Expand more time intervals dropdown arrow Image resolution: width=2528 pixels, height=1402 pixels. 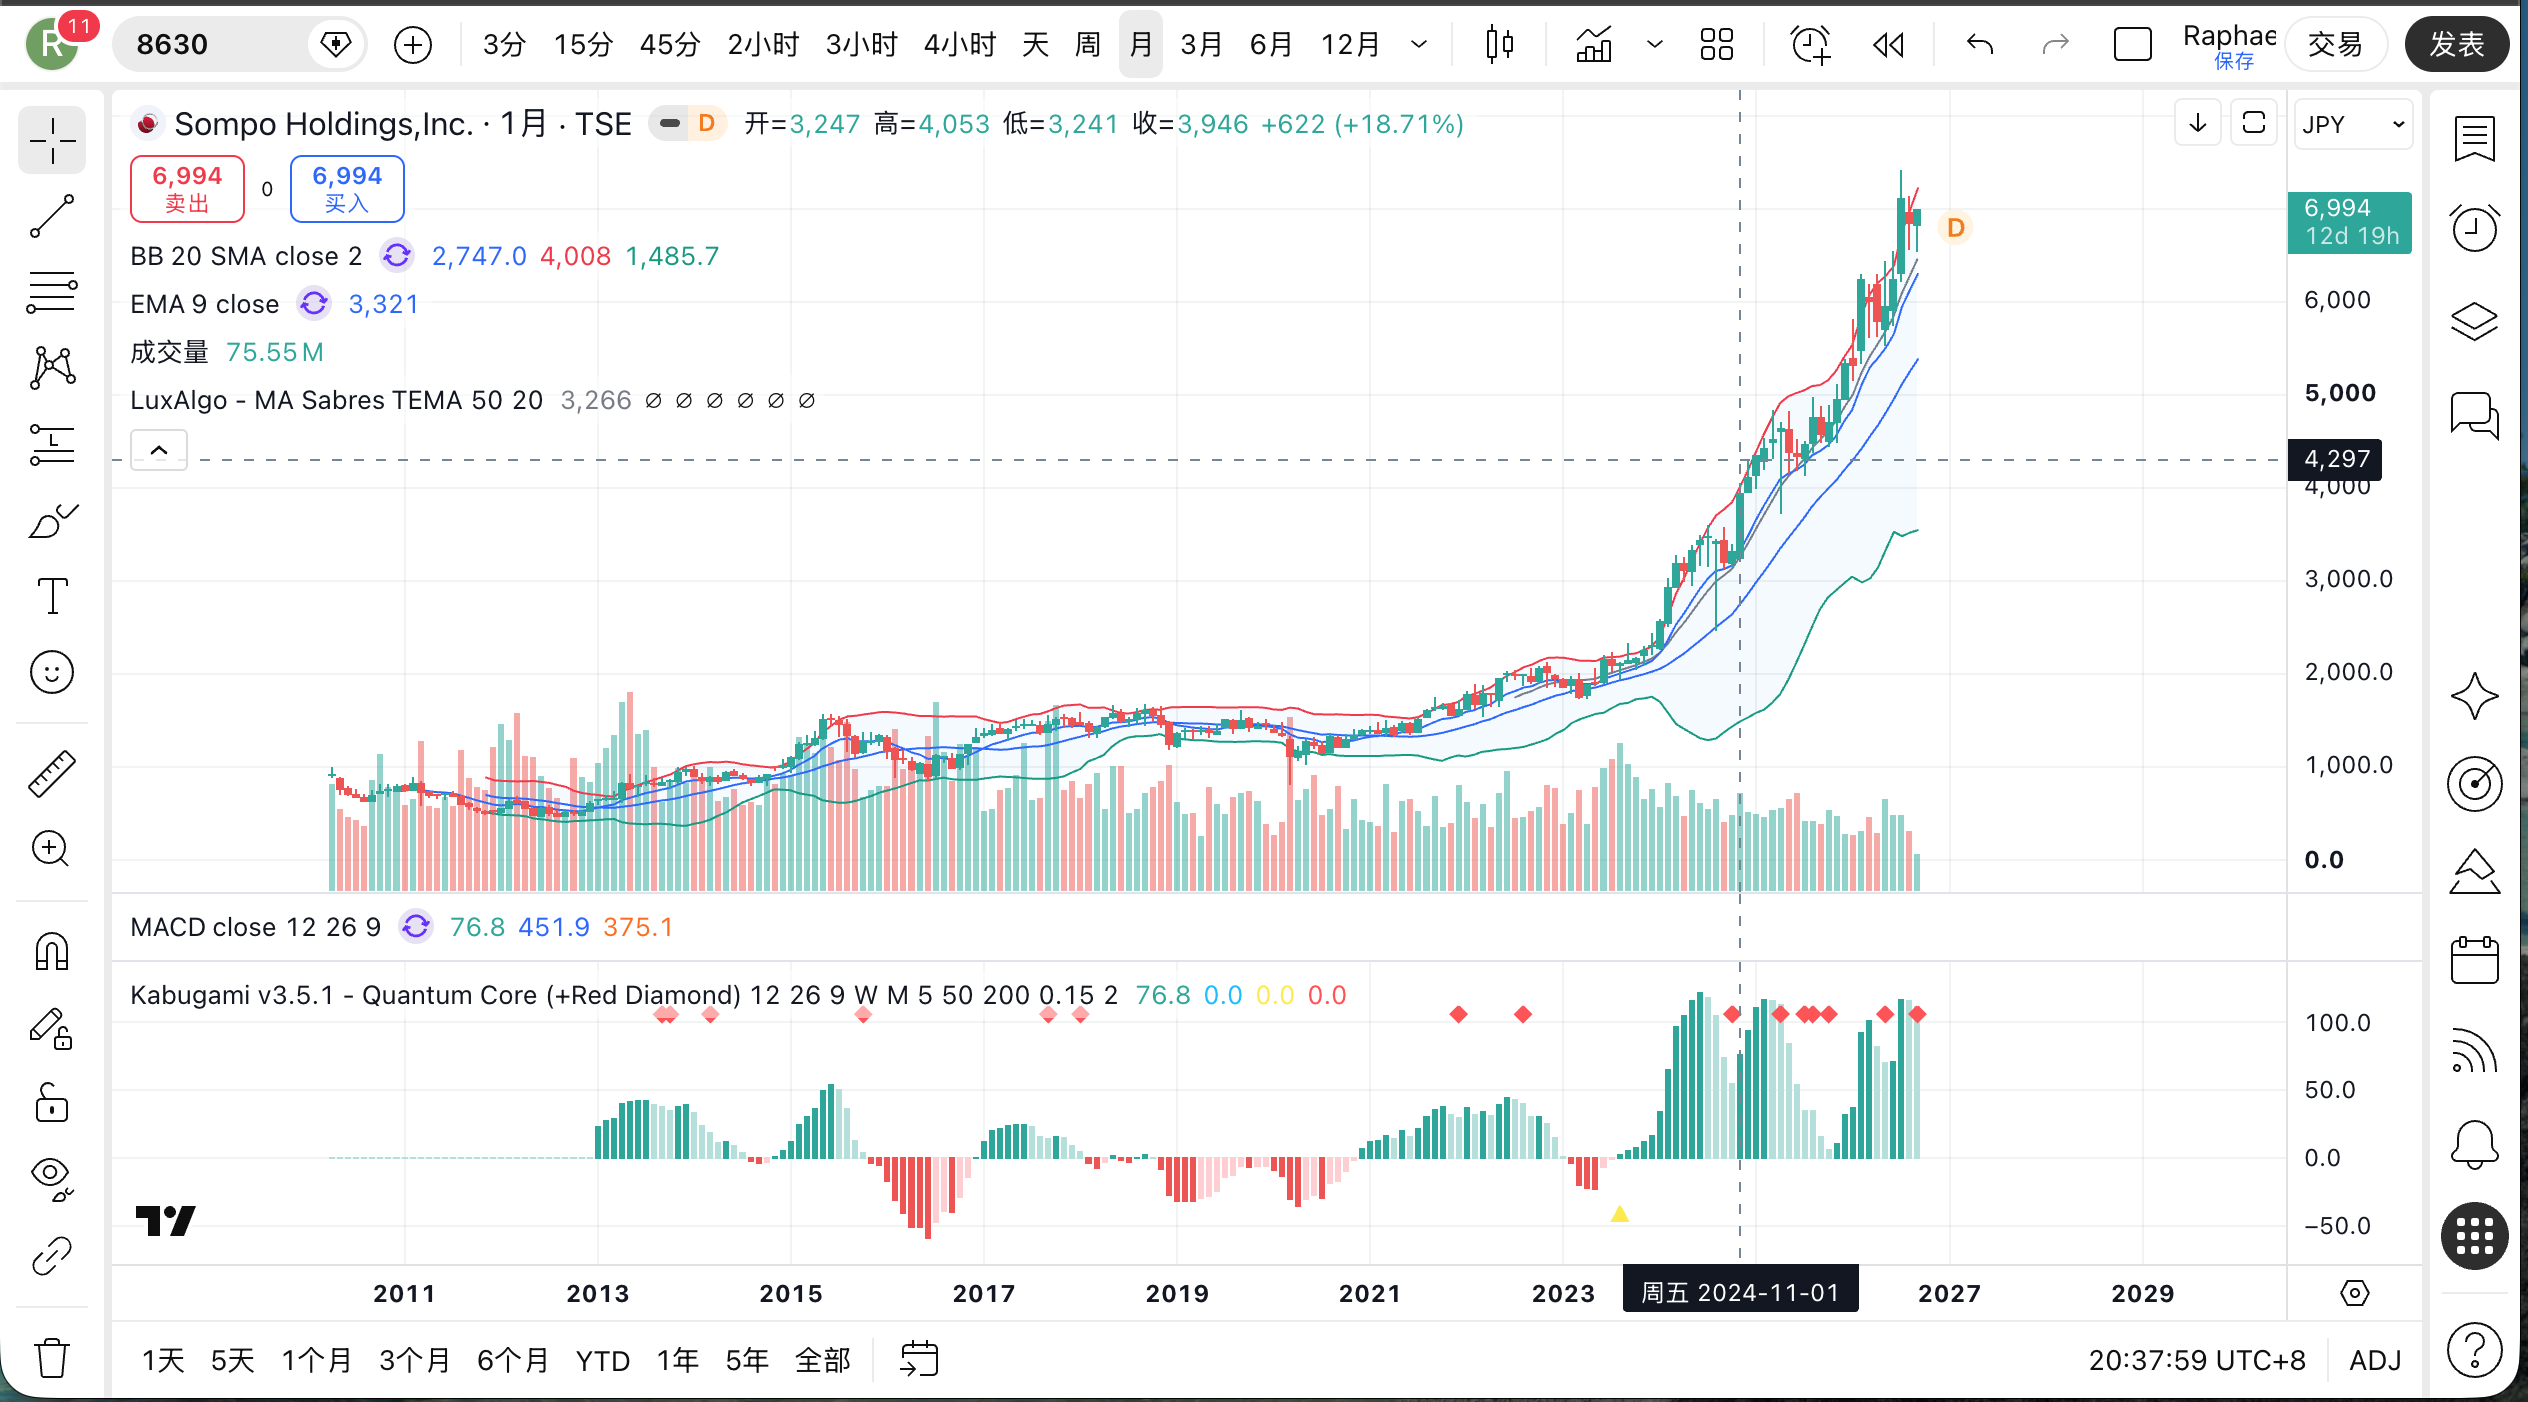pyautogui.click(x=1418, y=44)
